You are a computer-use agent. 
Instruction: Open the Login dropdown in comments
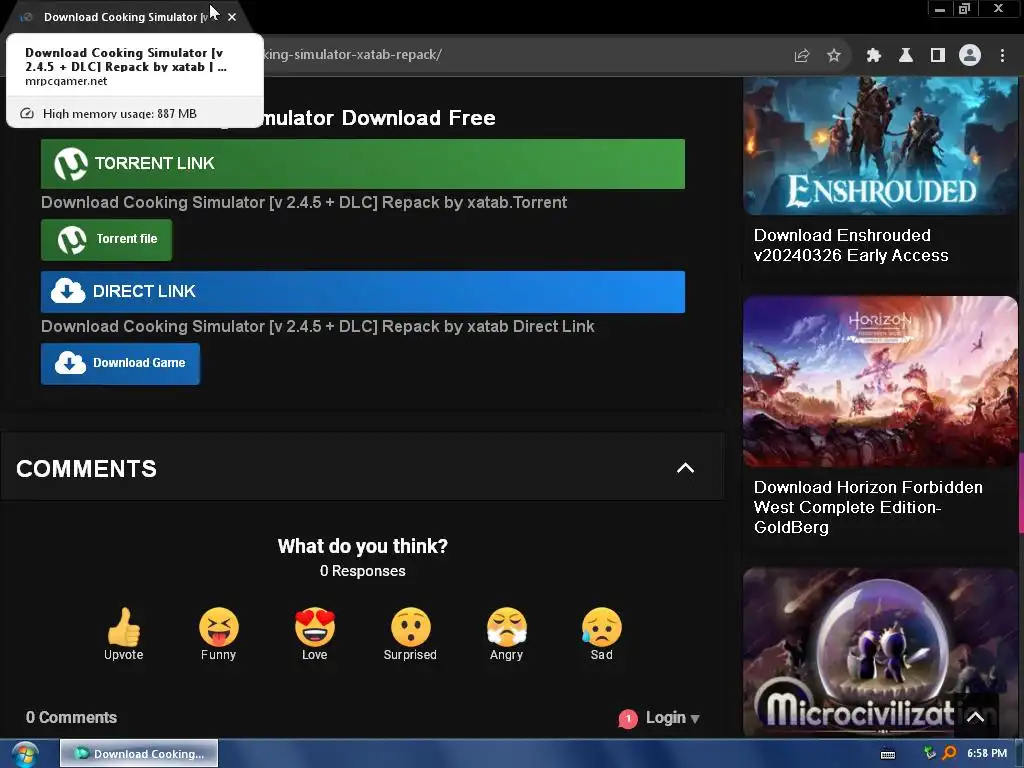(x=672, y=718)
